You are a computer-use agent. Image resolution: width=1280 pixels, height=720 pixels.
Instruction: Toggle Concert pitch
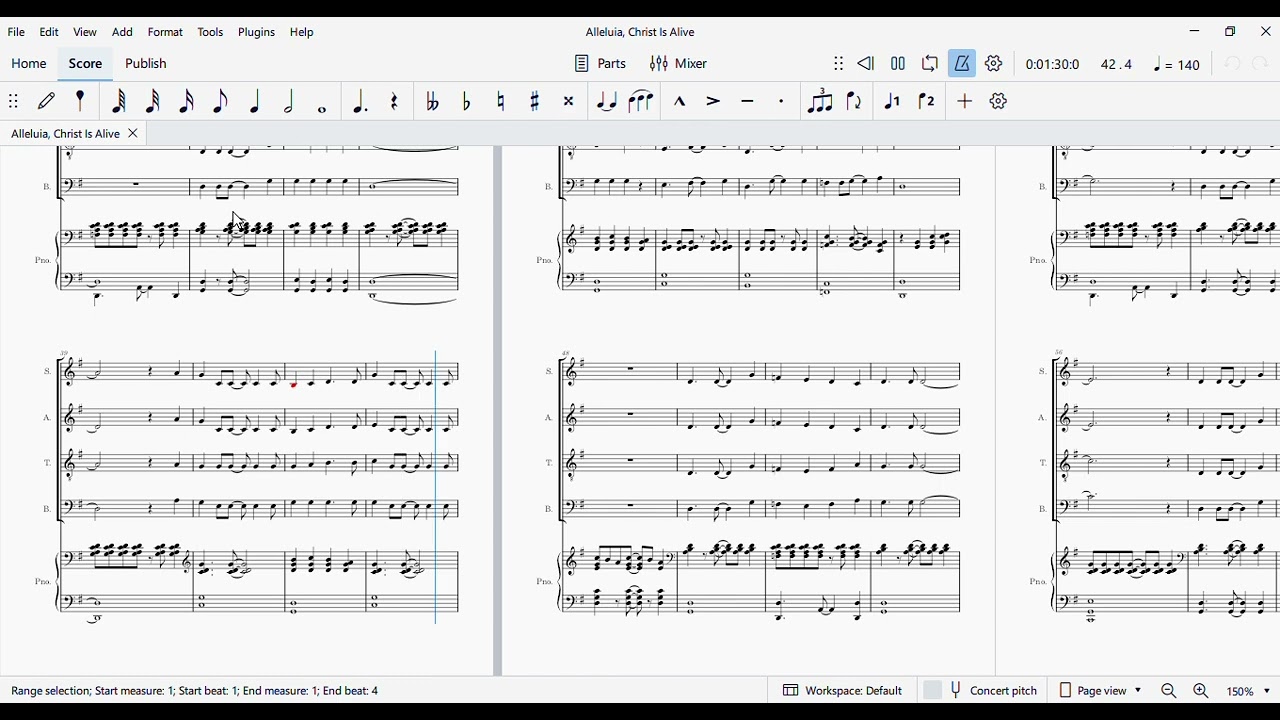pyautogui.click(x=982, y=691)
